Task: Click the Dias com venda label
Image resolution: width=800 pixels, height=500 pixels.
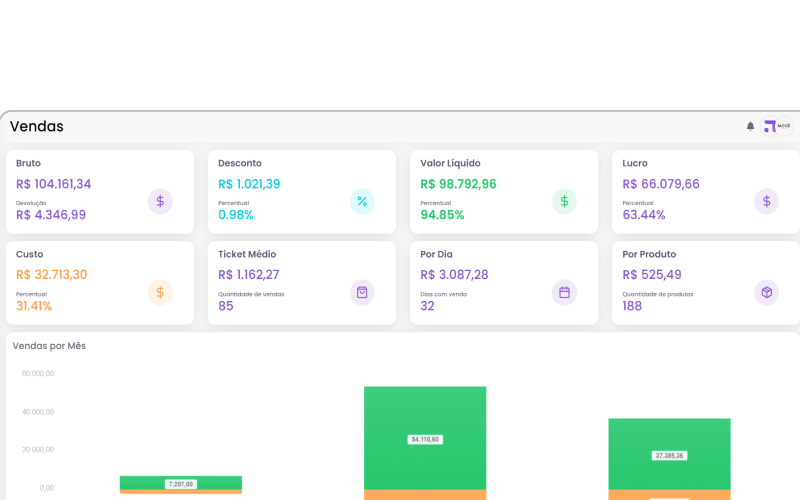Action: 443,294
